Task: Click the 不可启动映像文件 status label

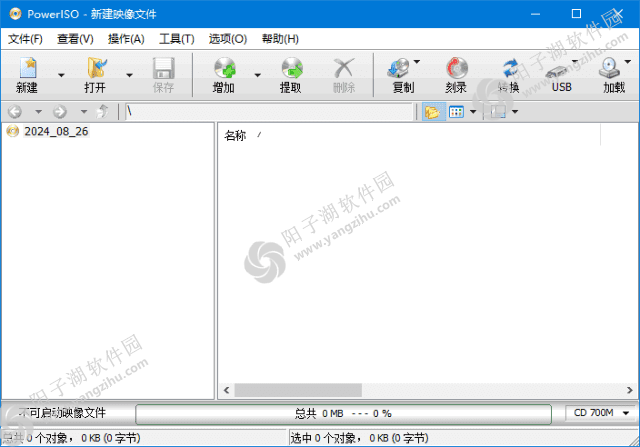Action: click(x=62, y=413)
